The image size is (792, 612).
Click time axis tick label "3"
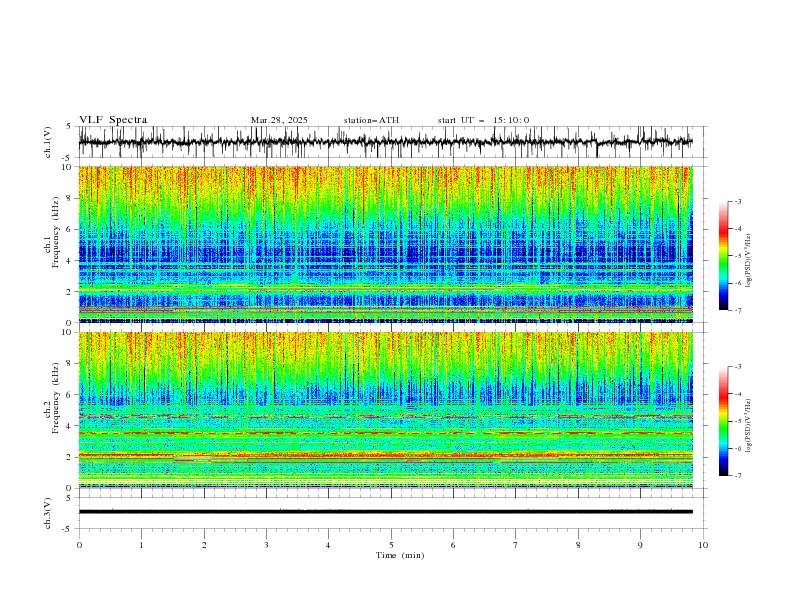tap(266, 545)
